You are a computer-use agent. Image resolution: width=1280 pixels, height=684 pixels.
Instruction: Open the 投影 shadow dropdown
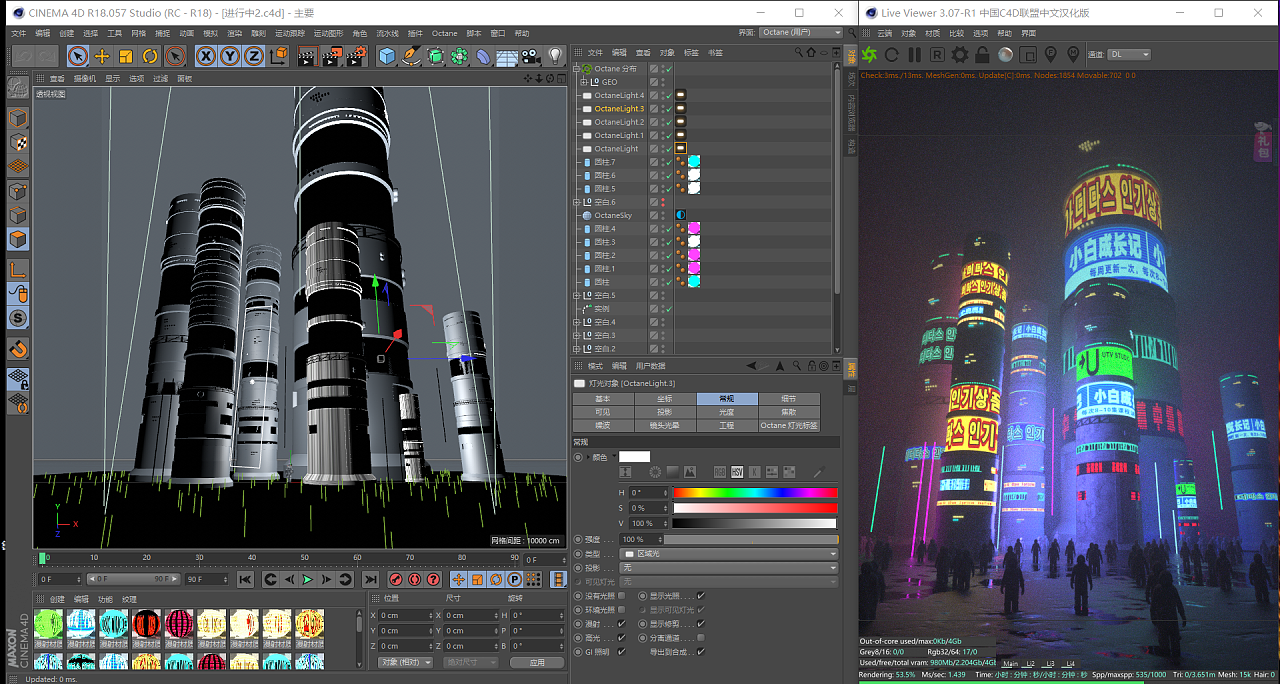tap(728, 567)
